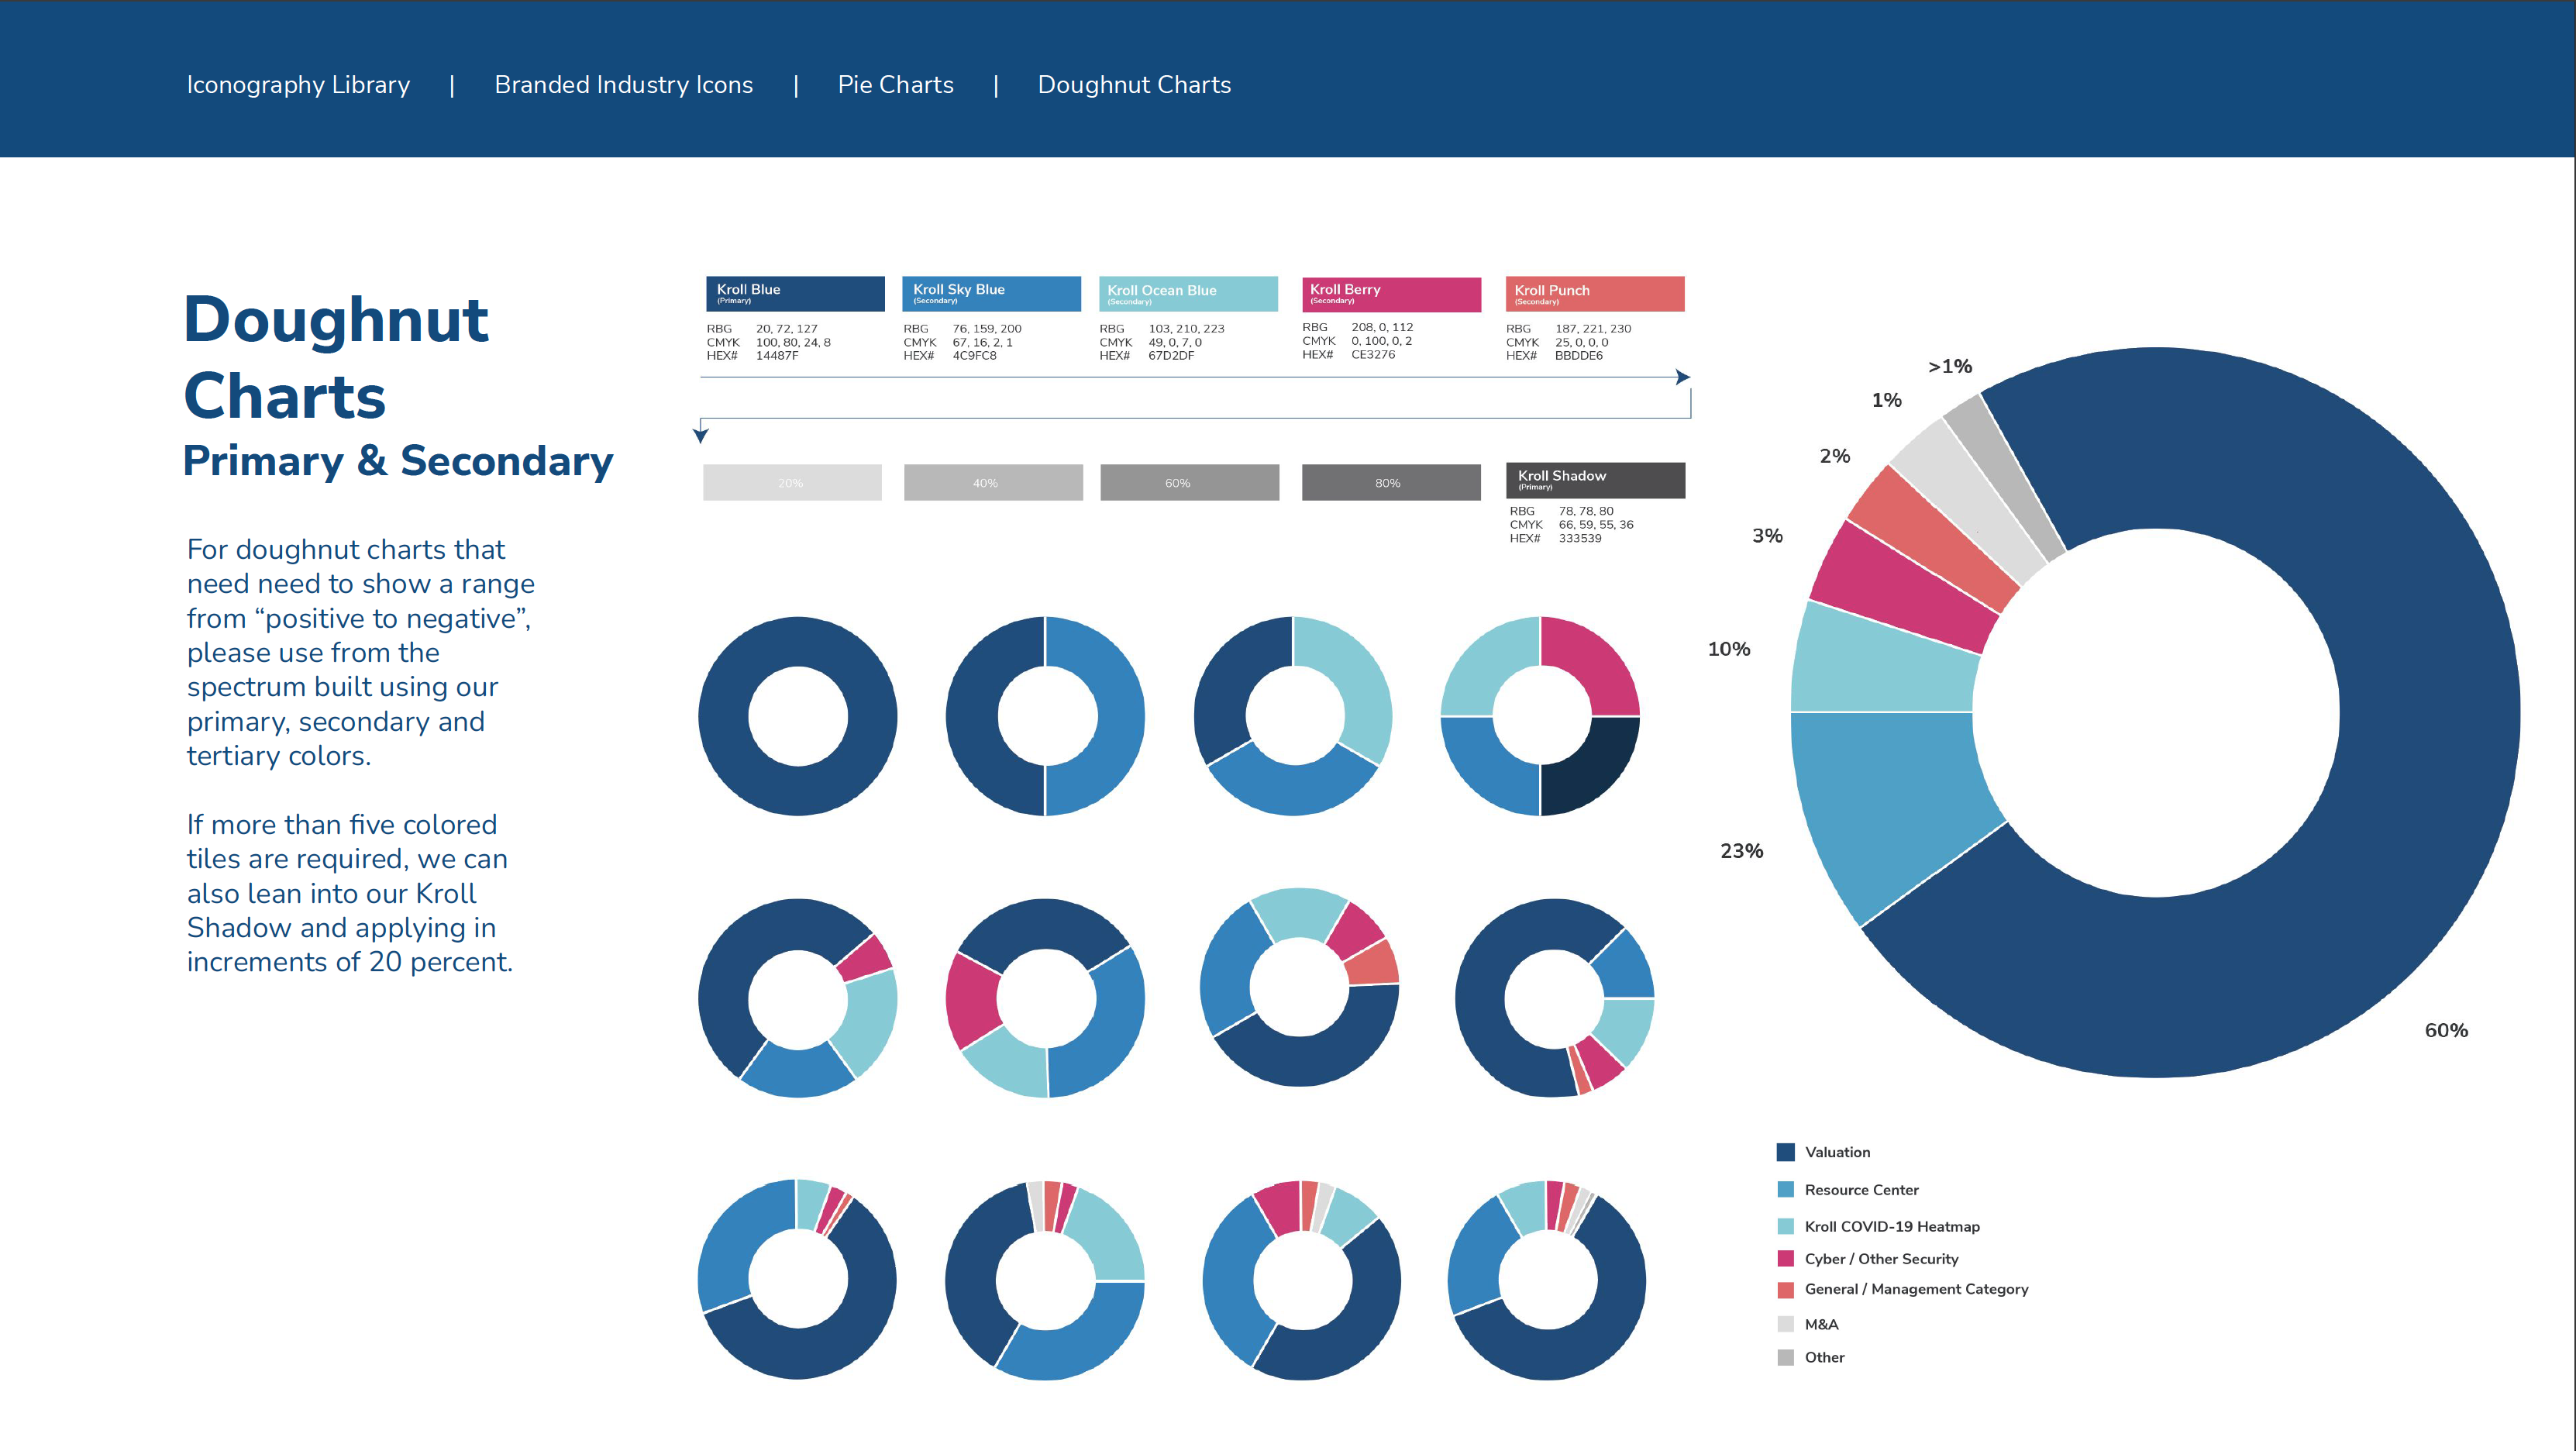Select the Kroll Sky Blue swatch
The image size is (2576, 1451).
pyautogui.click(x=991, y=294)
